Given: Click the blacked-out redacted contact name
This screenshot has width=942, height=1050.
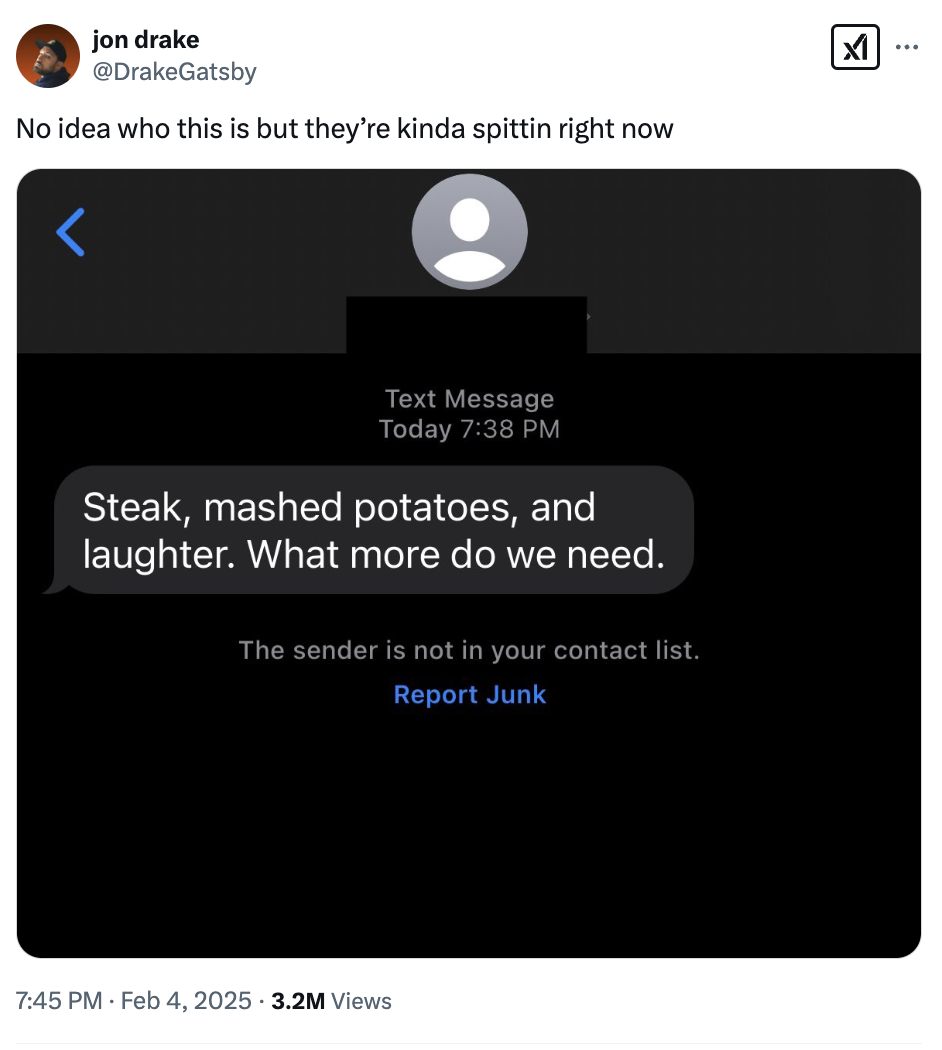Looking at the screenshot, I should [x=466, y=324].
